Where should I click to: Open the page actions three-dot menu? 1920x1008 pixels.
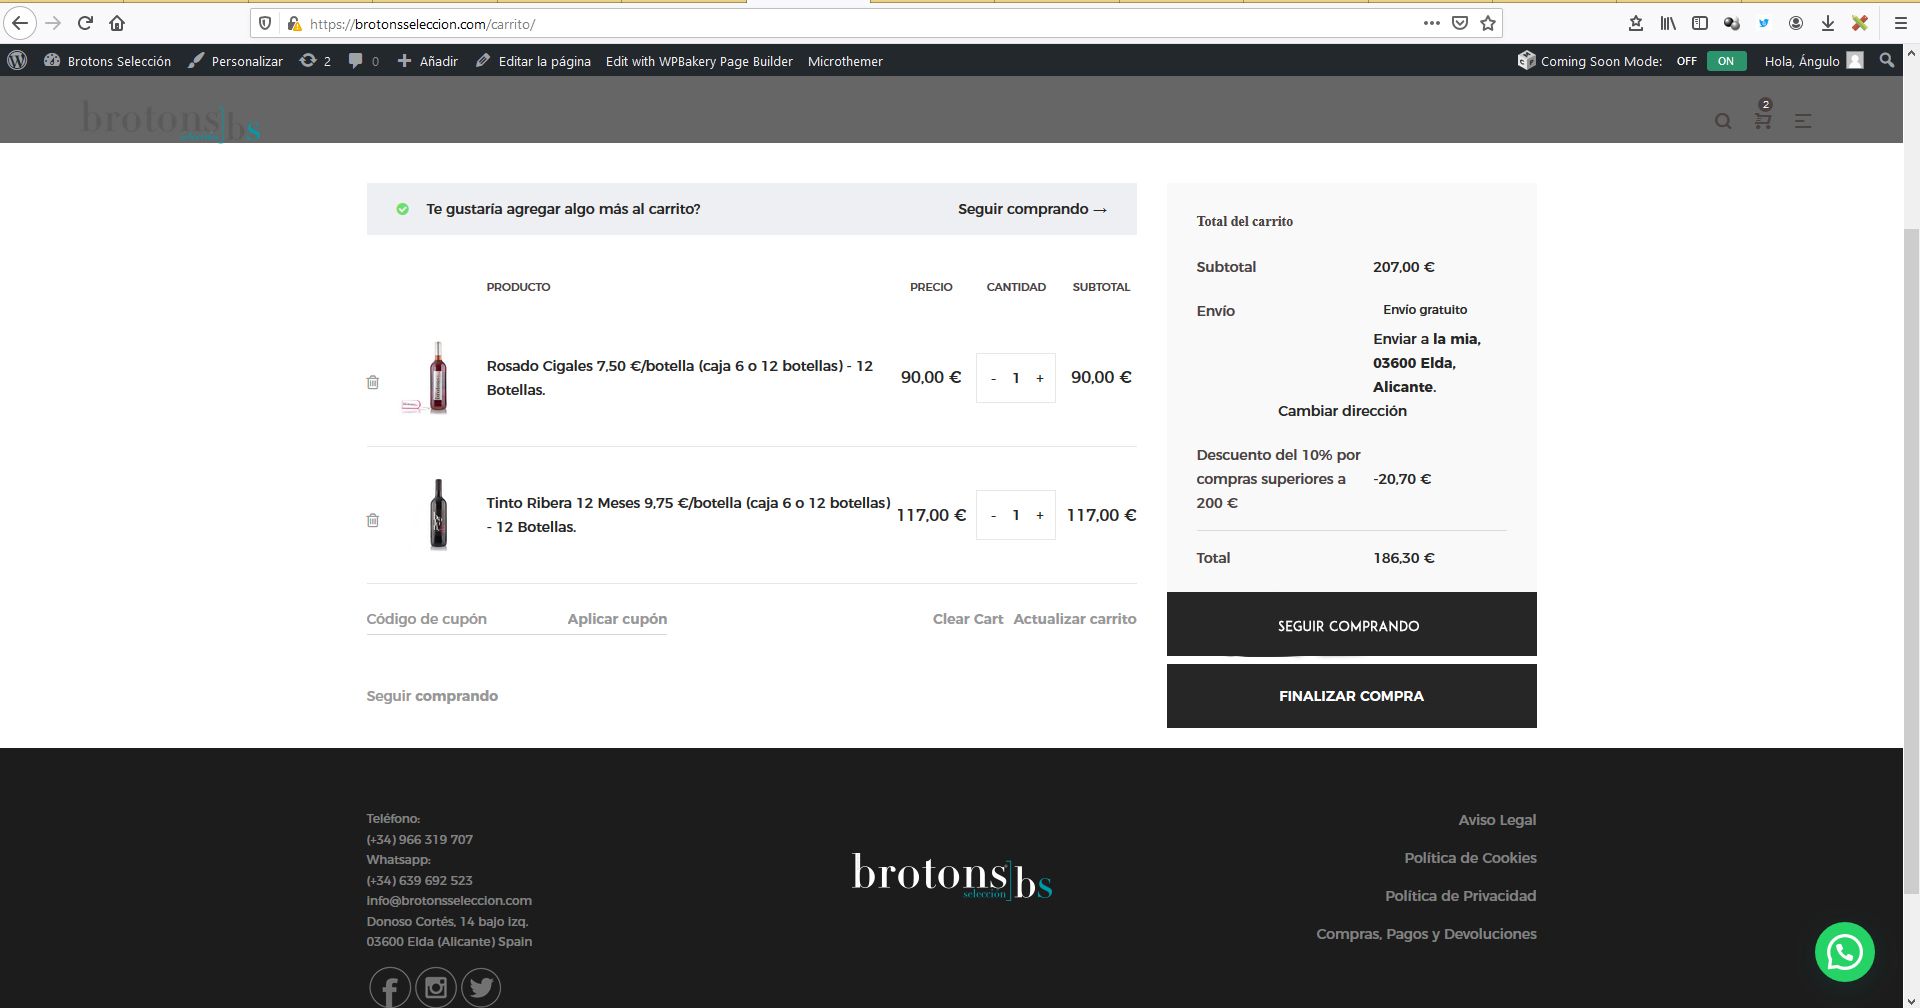(x=1432, y=23)
